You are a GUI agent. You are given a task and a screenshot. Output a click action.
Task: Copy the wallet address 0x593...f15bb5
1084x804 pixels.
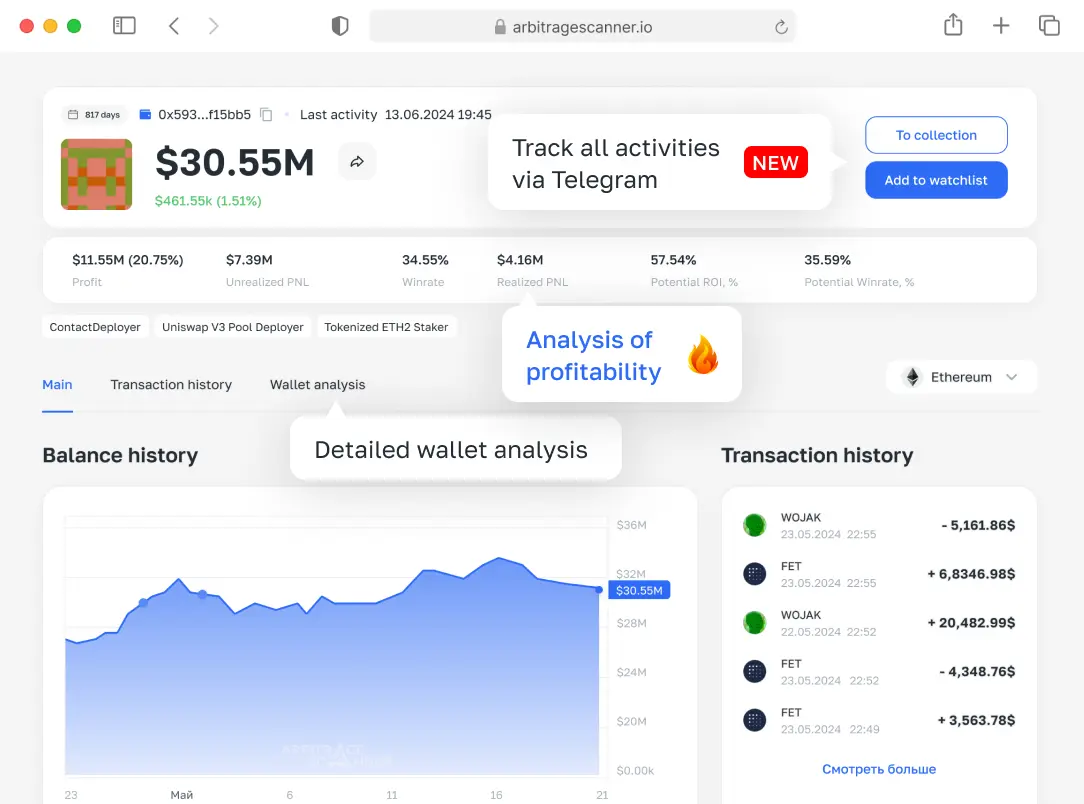pyautogui.click(x=265, y=114)
